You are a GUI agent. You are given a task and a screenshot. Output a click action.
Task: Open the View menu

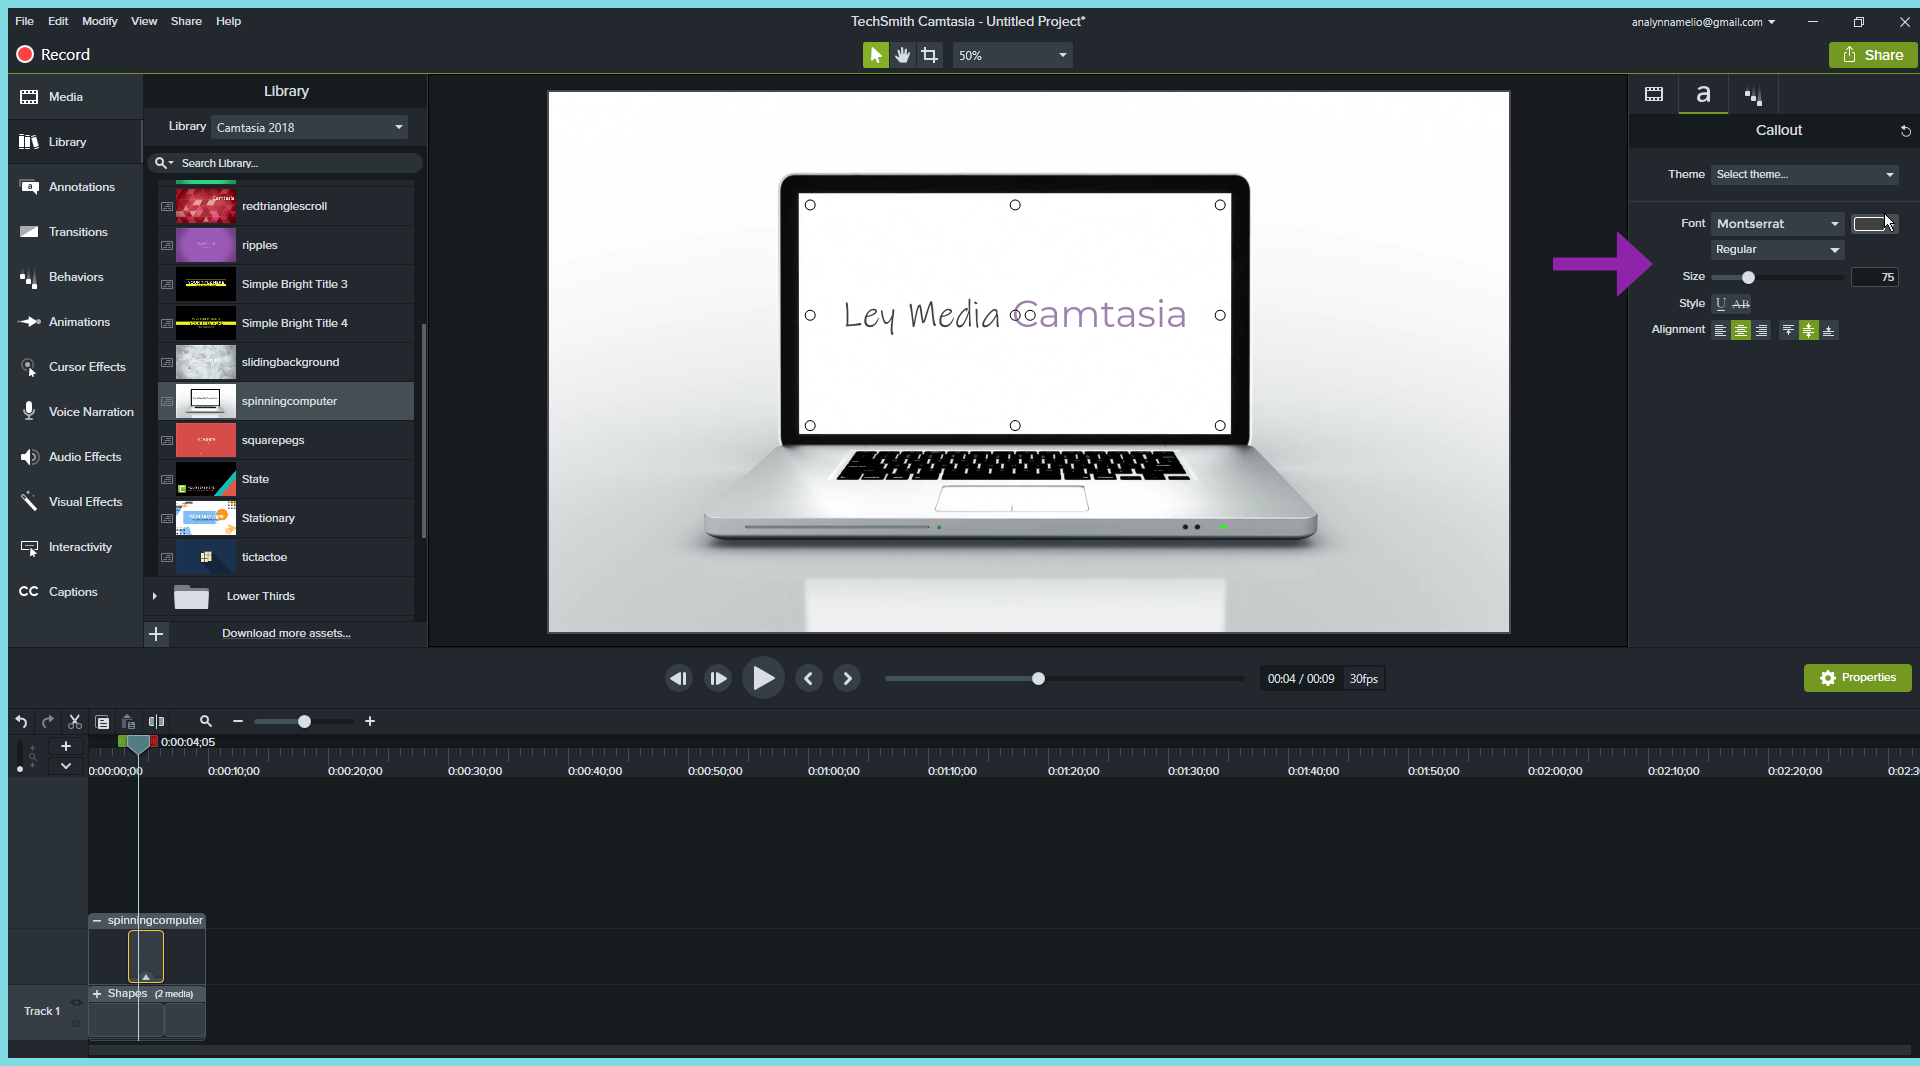click(144, 21)
